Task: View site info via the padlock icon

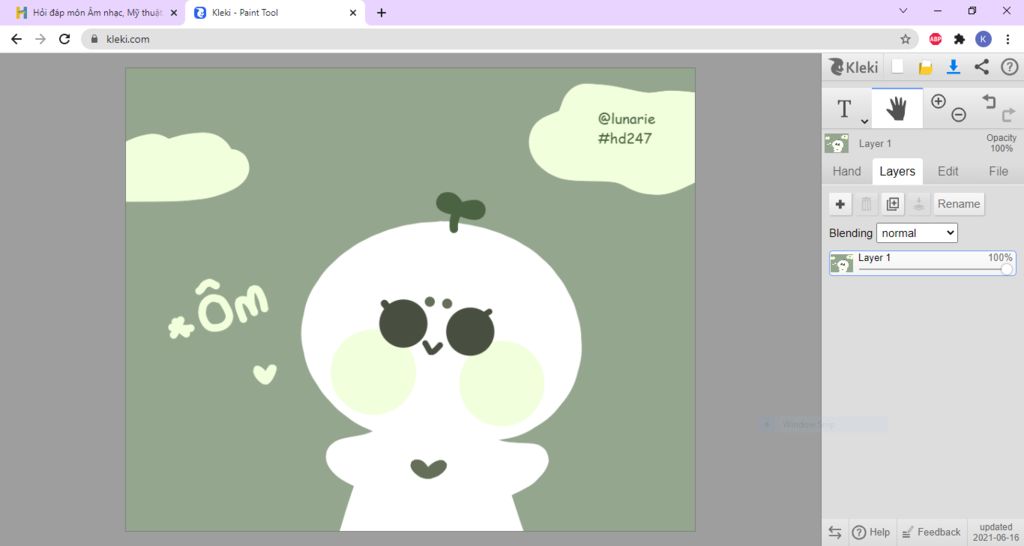Action: [x=94, y=39]
